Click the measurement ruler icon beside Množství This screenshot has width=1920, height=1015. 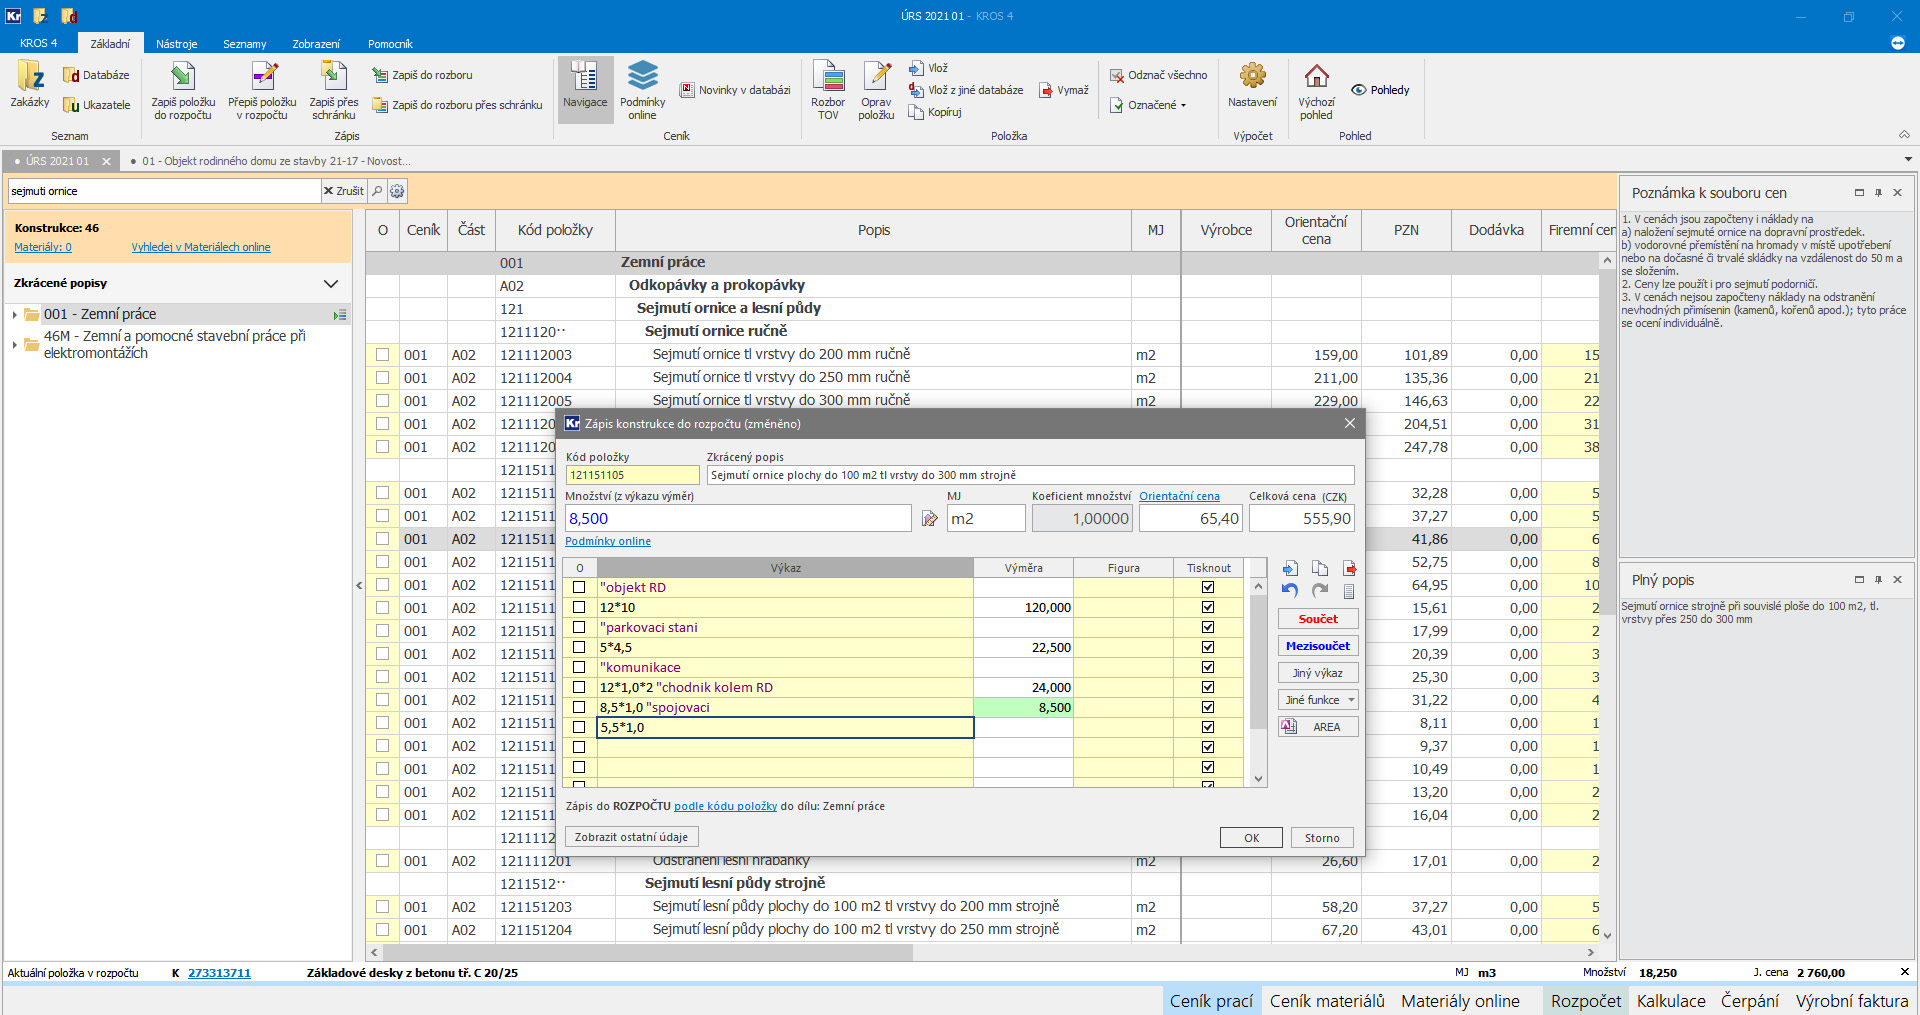coord(929,518)
